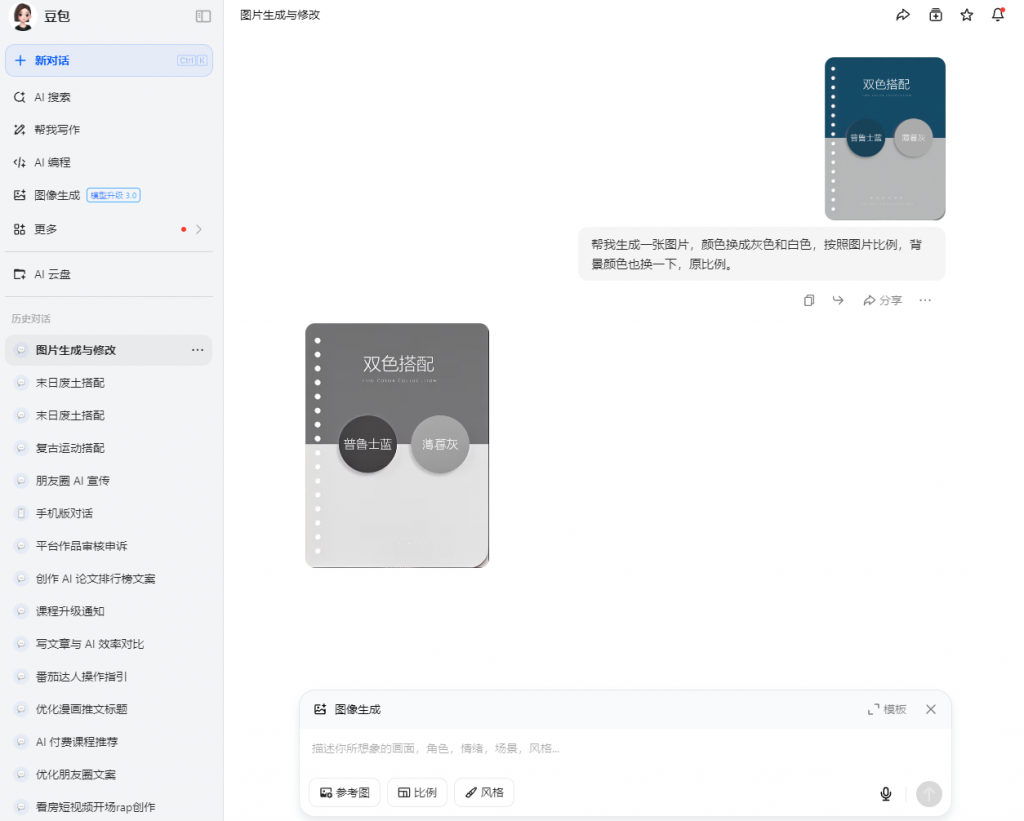Screen dimensions: 1024x821
Task: Click chat bubble icon beside AI 付费课程推荐
Action: pos(21,742)
